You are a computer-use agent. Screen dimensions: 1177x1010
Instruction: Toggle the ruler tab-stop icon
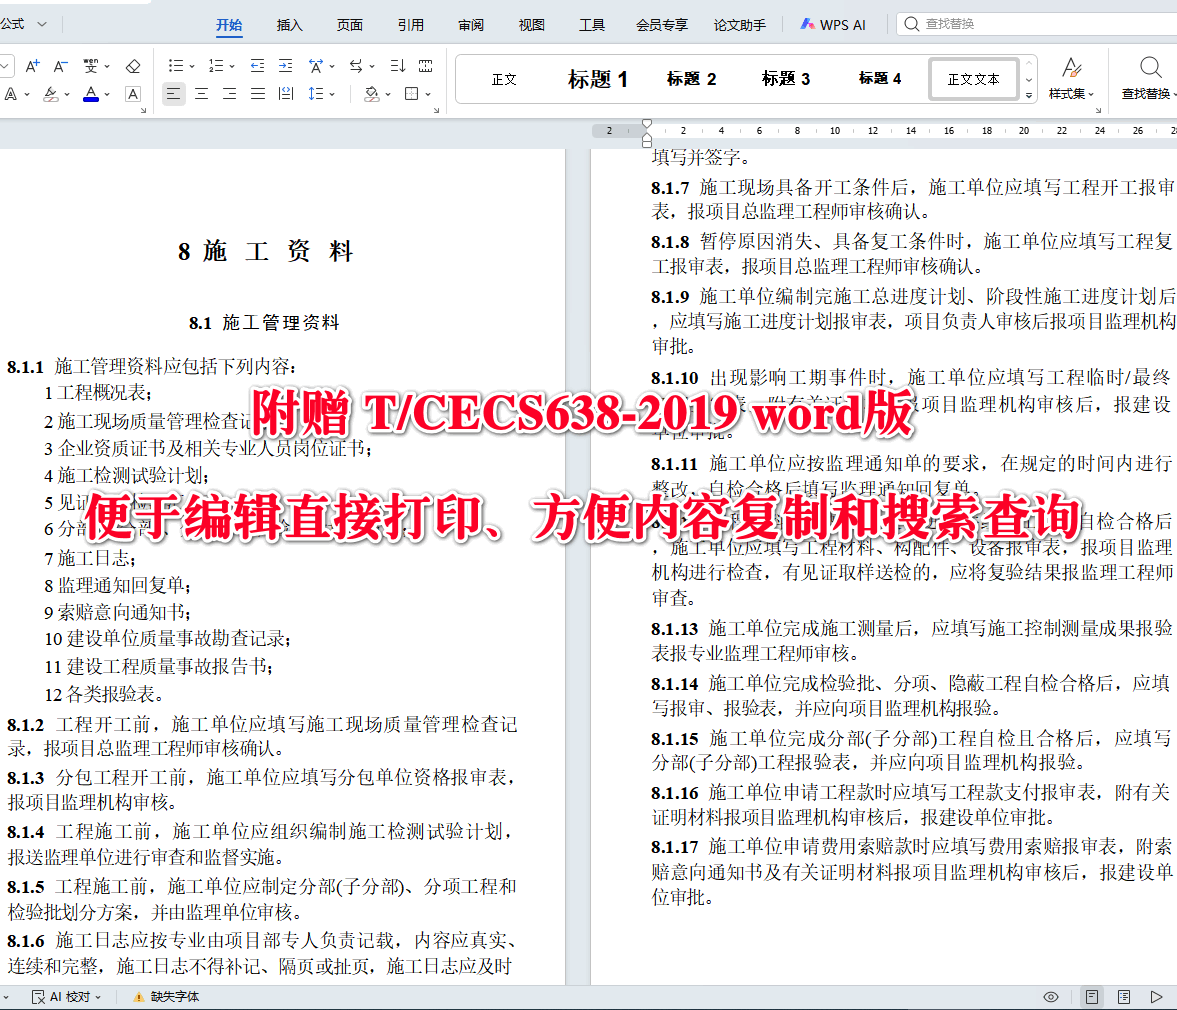426,66
